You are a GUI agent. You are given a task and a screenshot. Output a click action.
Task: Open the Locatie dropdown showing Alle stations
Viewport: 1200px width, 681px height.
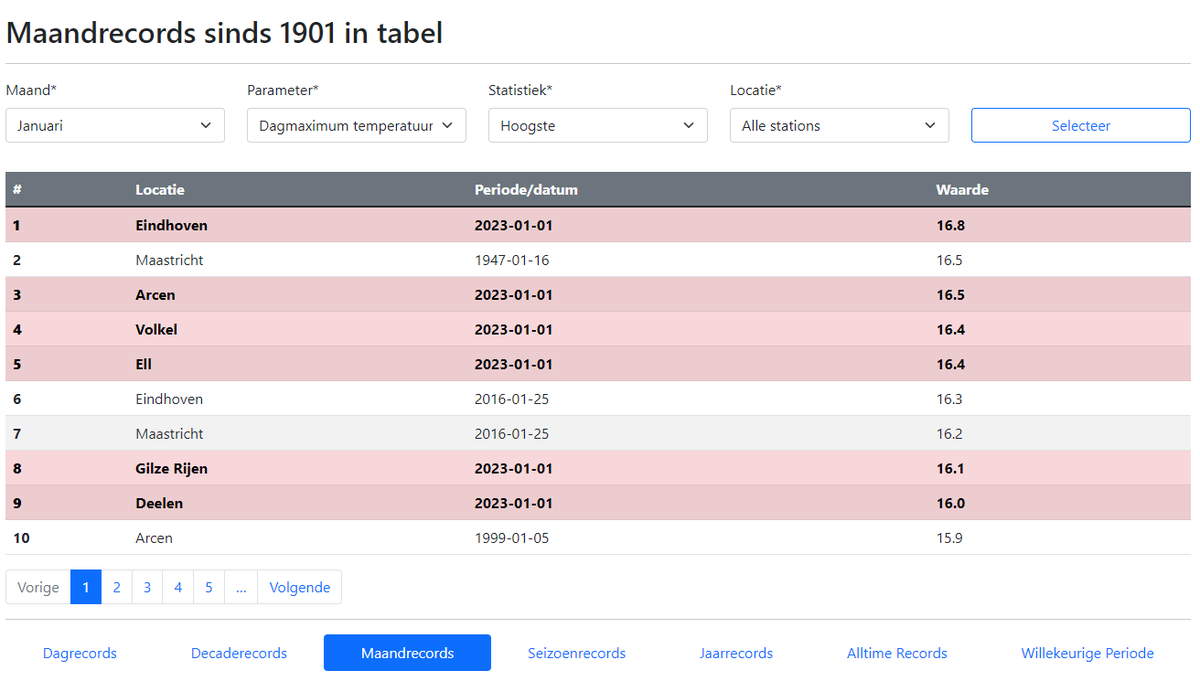pos(839,125)
